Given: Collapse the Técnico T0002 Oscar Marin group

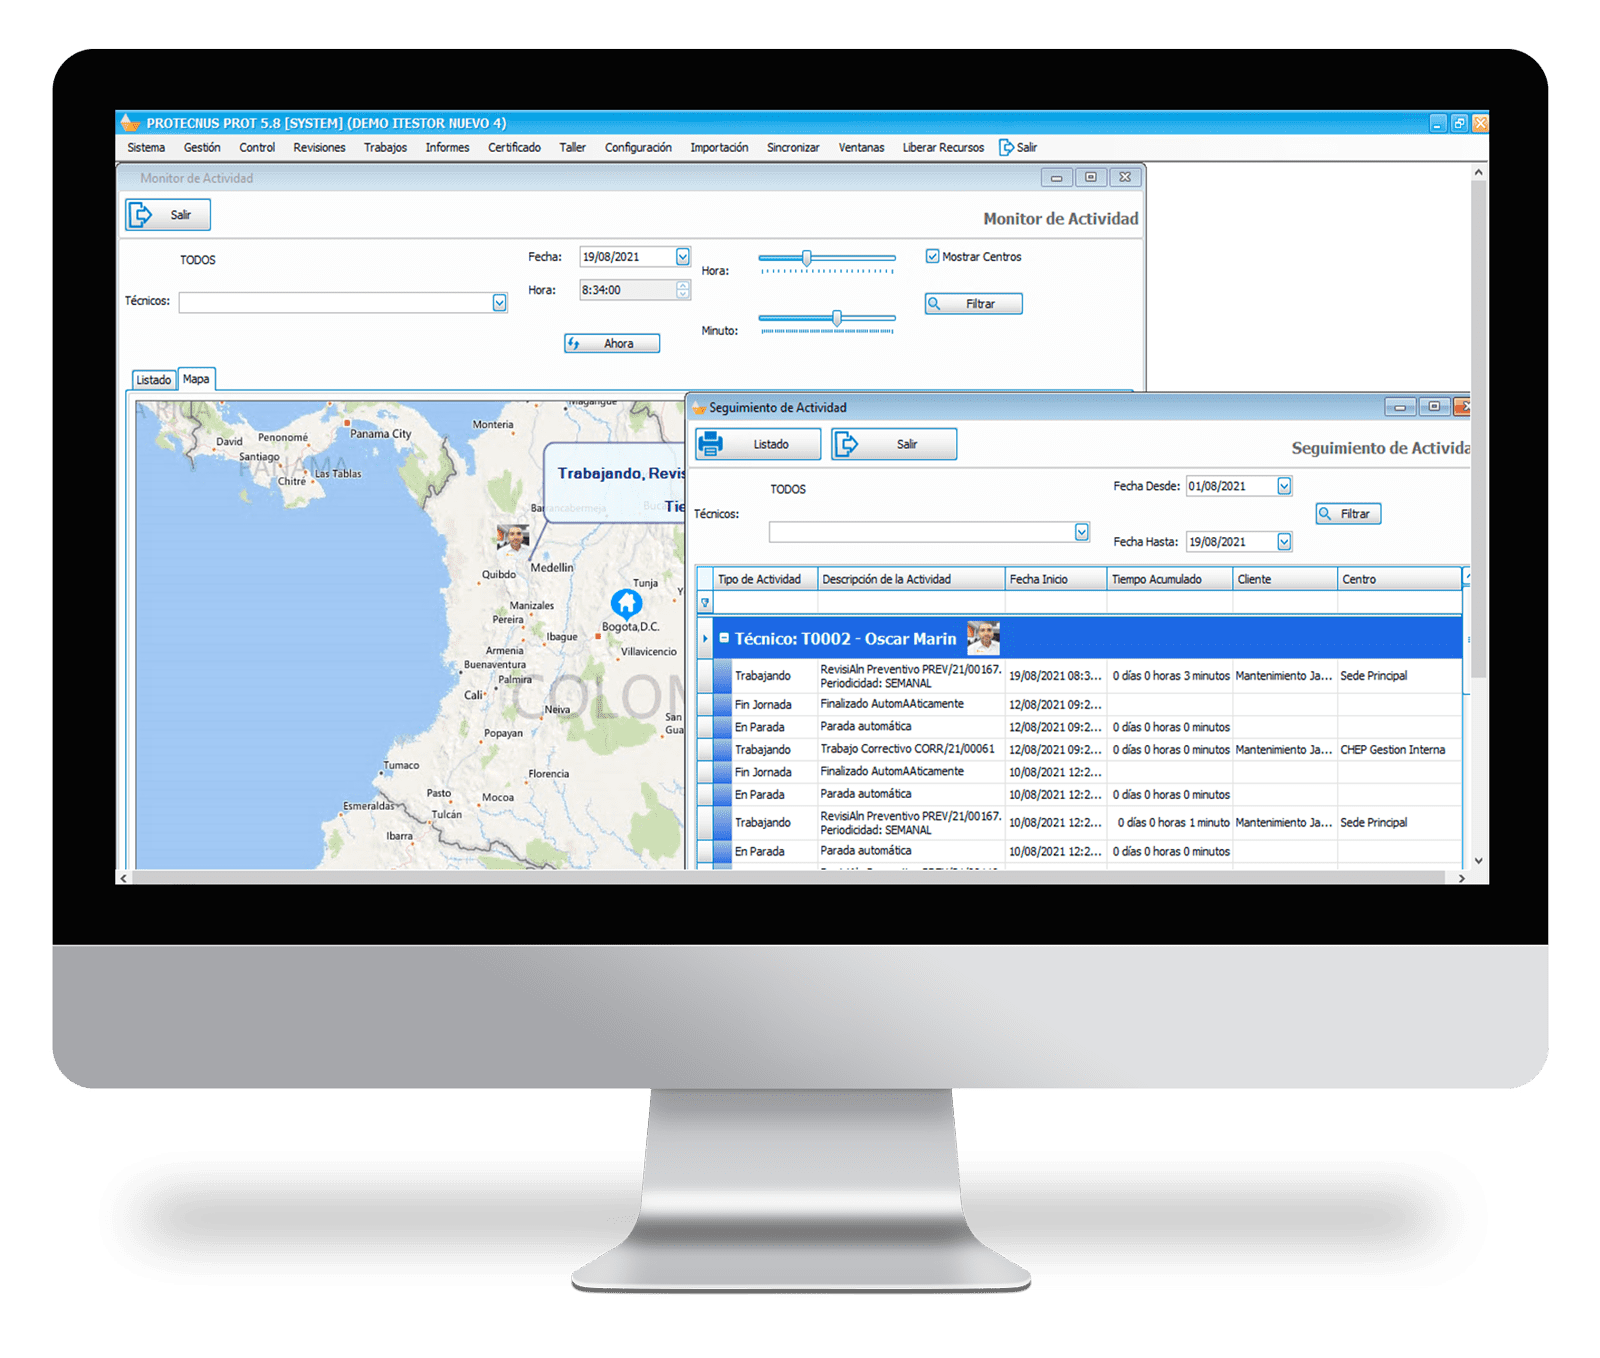Looking at the screenshot, I should tap(724, 638).
